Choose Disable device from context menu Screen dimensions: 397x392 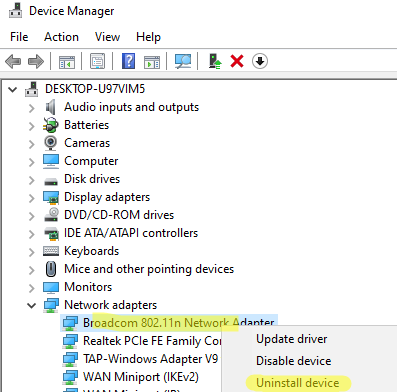[x=293, y=361]
